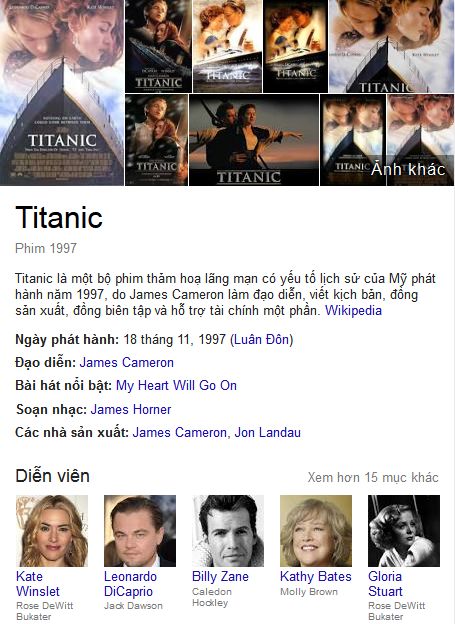Click producer Jon Landau link
The height and width of the screenshot is (624, 455).
coord(268,432)
